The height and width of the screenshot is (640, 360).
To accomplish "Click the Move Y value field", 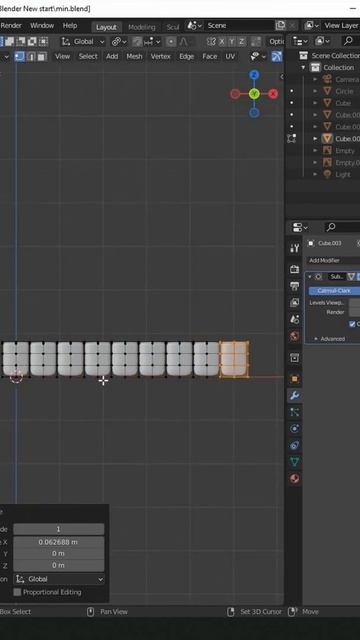I will tap(59, 553).
